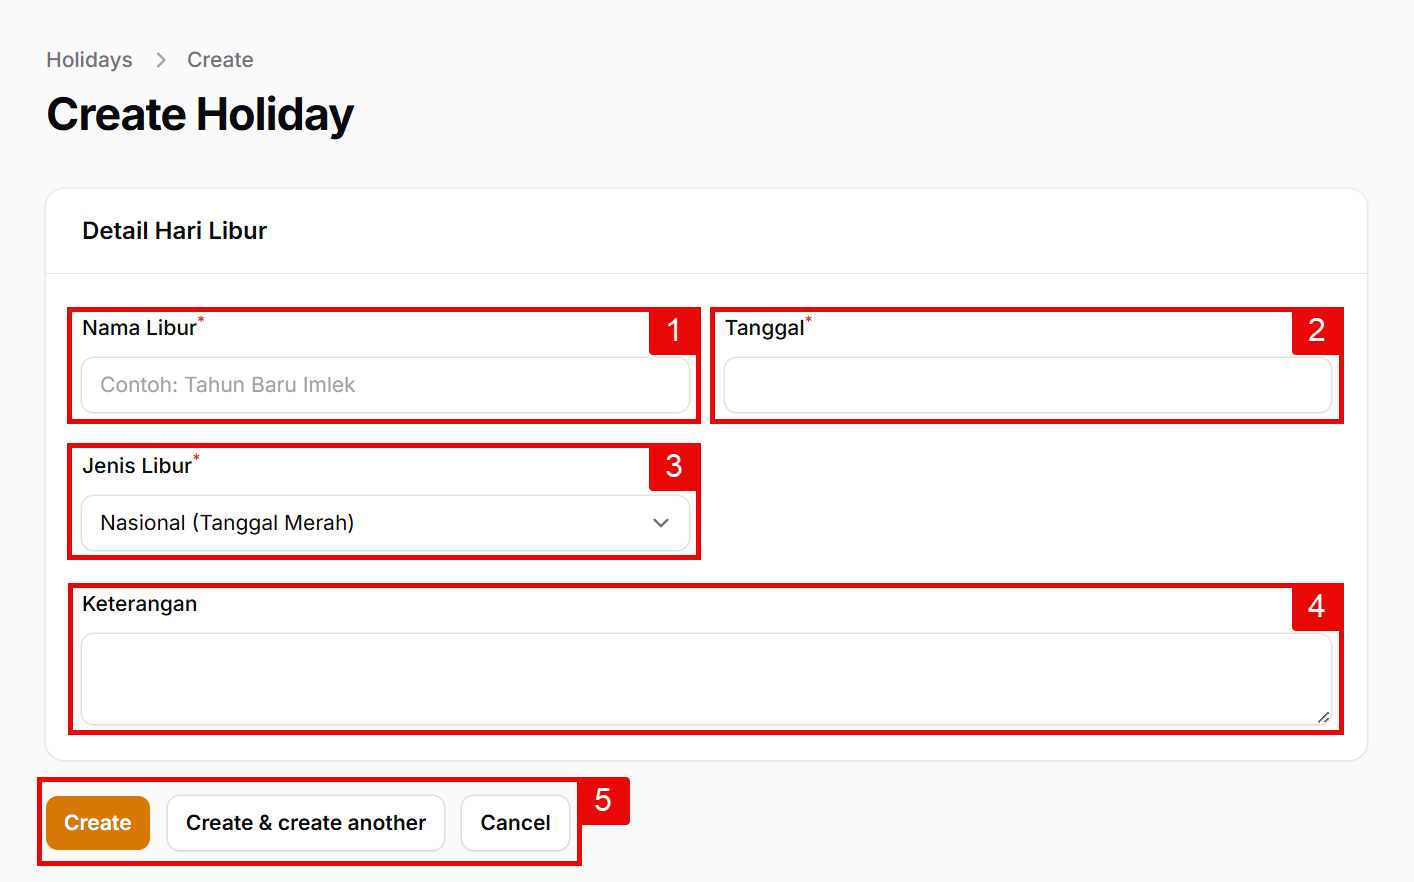Click the red badge numbered 5
This screenshot has width=1414, height=882.
603,800
